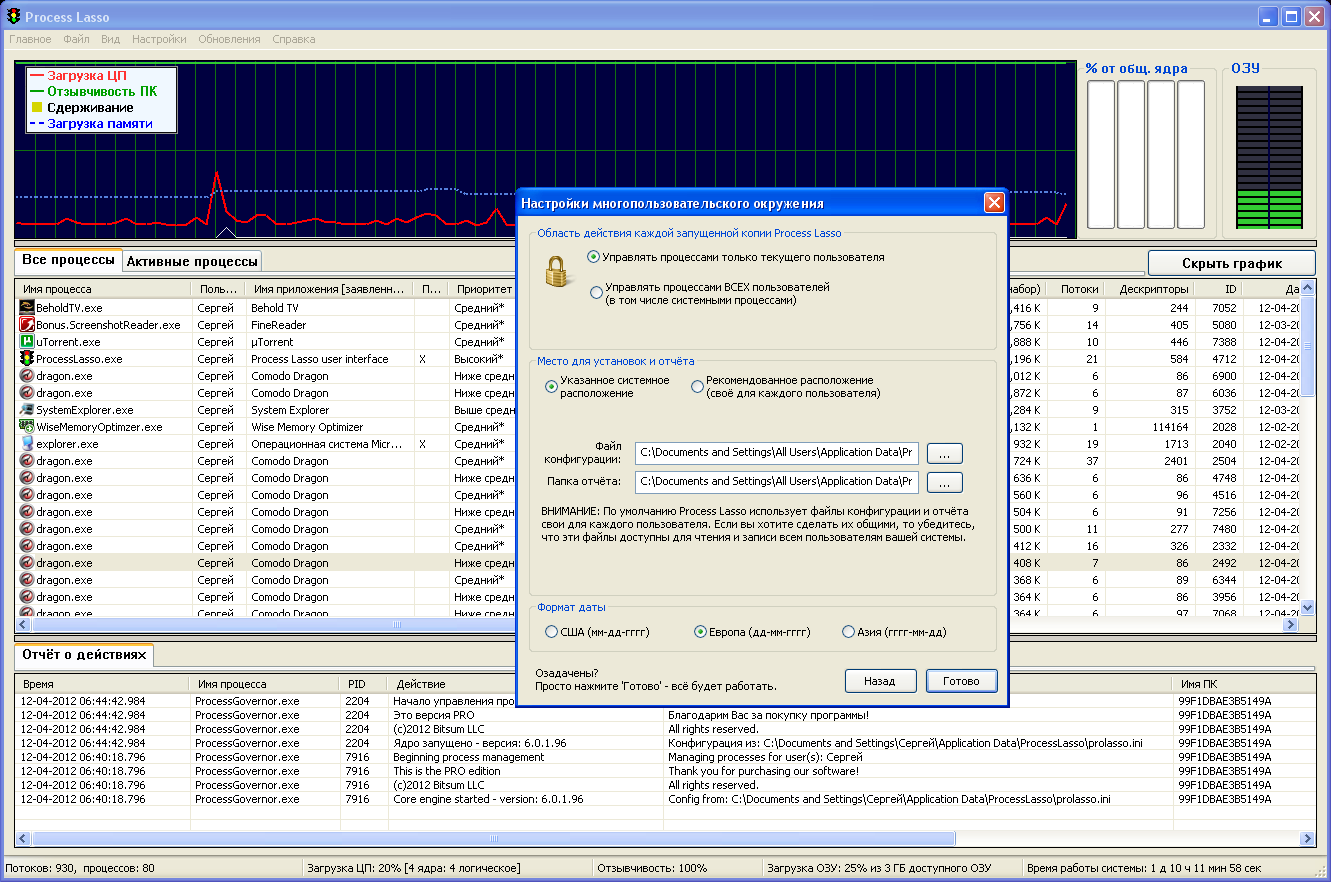Viewport: 1331px width, 882px height.
Task: Click the Process Lasso title bar icon
Action: (14, 16)
